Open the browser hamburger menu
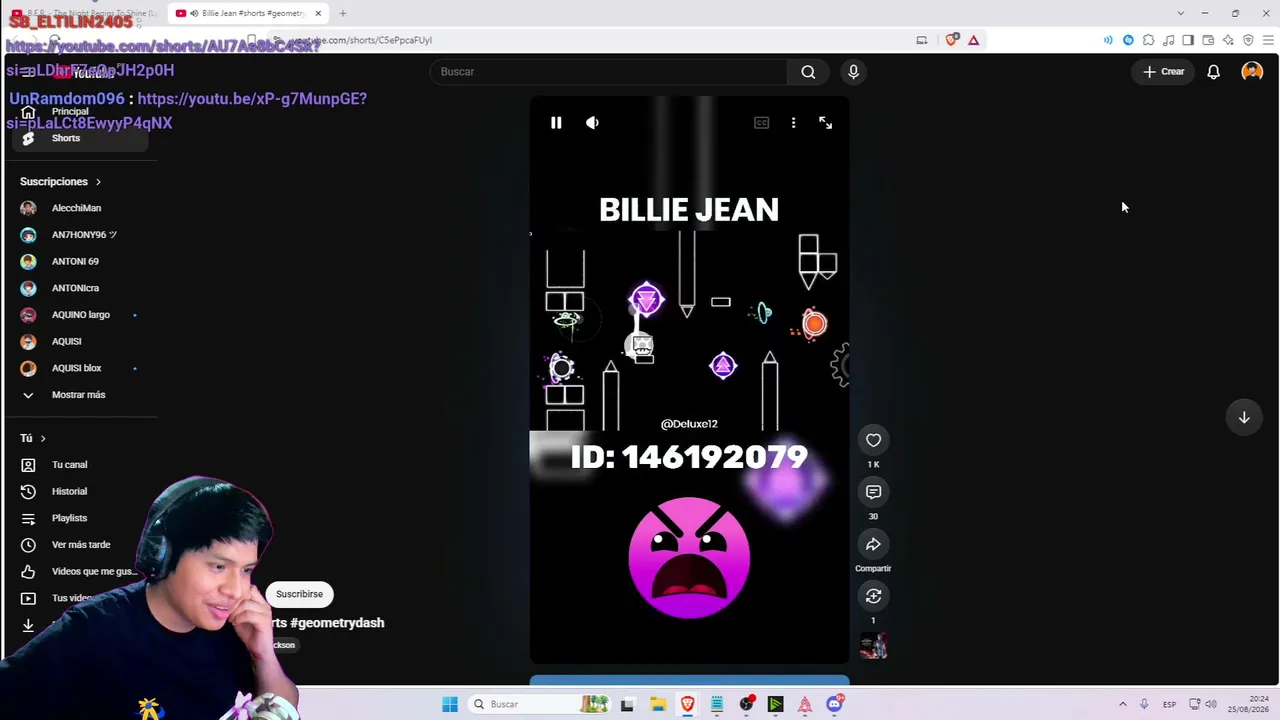Image resolution: width=1280 pixels, height=720 pixels. 1268,40
